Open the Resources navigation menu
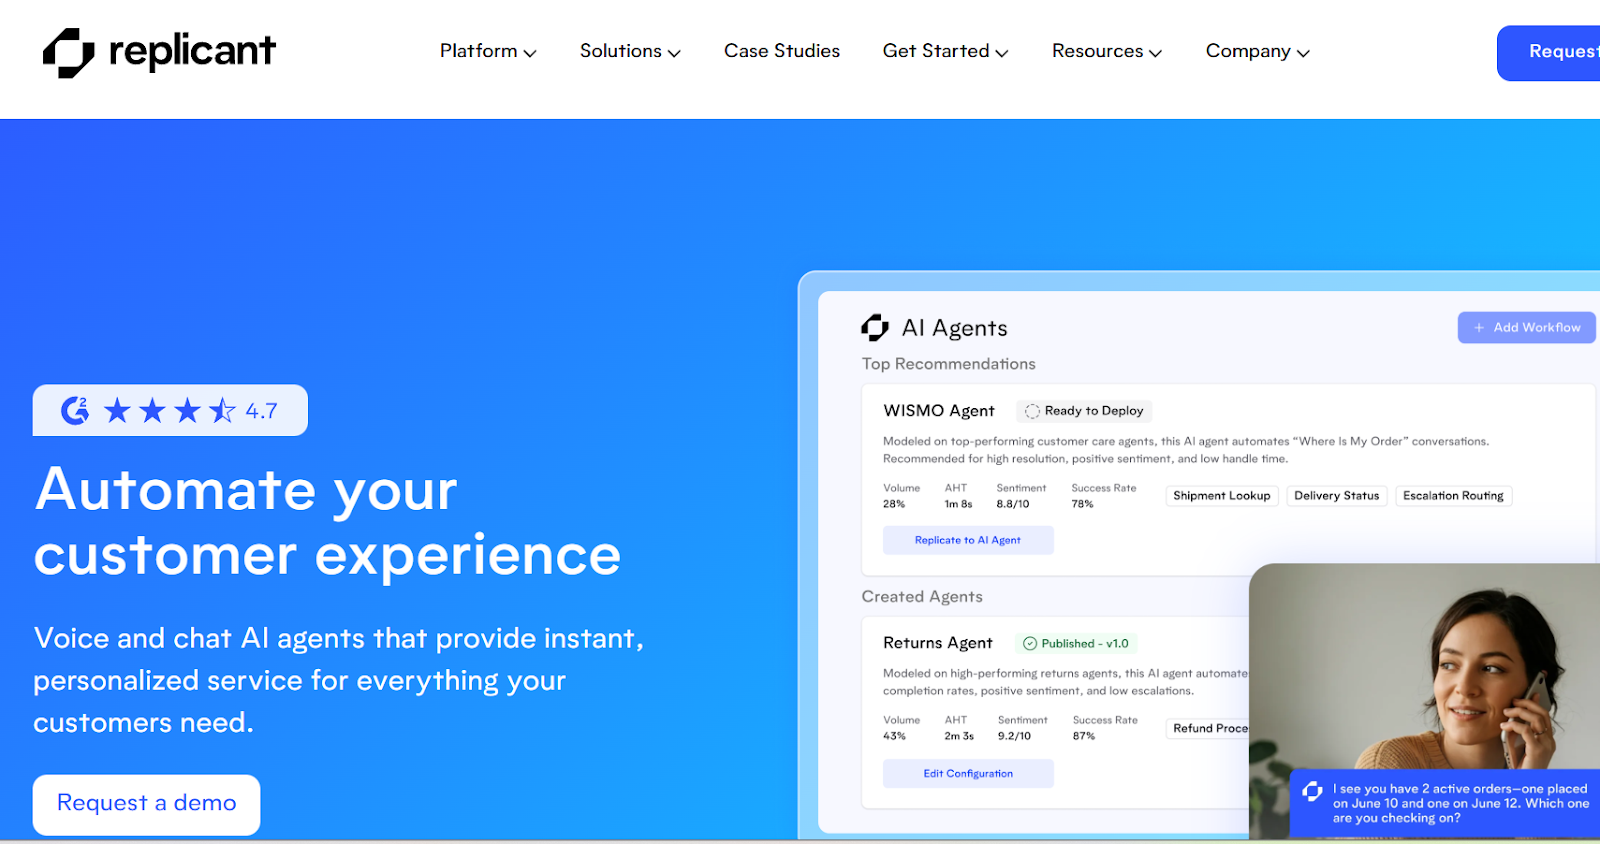Viewport: 1600px width, 844px height. (x=1107, y=51)
